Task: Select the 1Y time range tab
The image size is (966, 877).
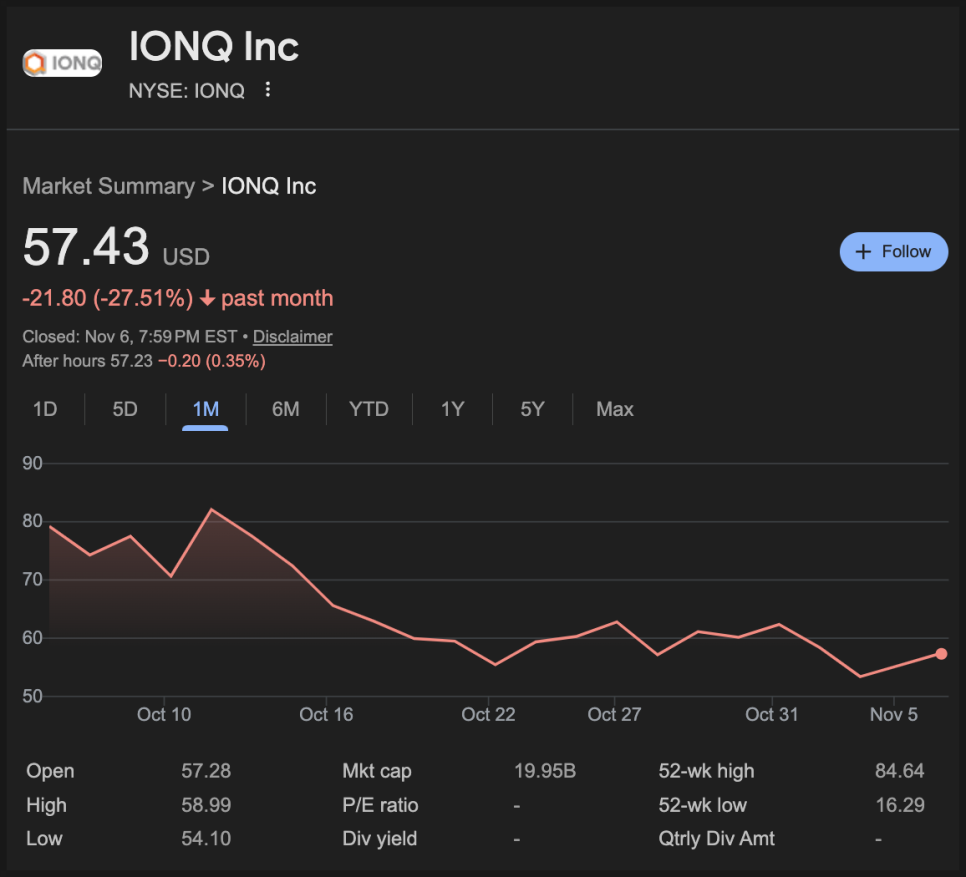Action: (x=452, y=409)
